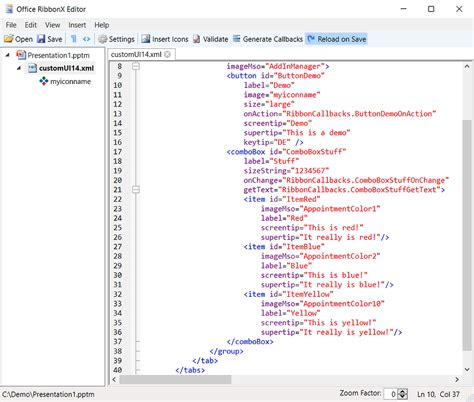Collapse the code fold at line 21
Screen dimensions: 474x402
pyautogui.click(x=136, y=190)
